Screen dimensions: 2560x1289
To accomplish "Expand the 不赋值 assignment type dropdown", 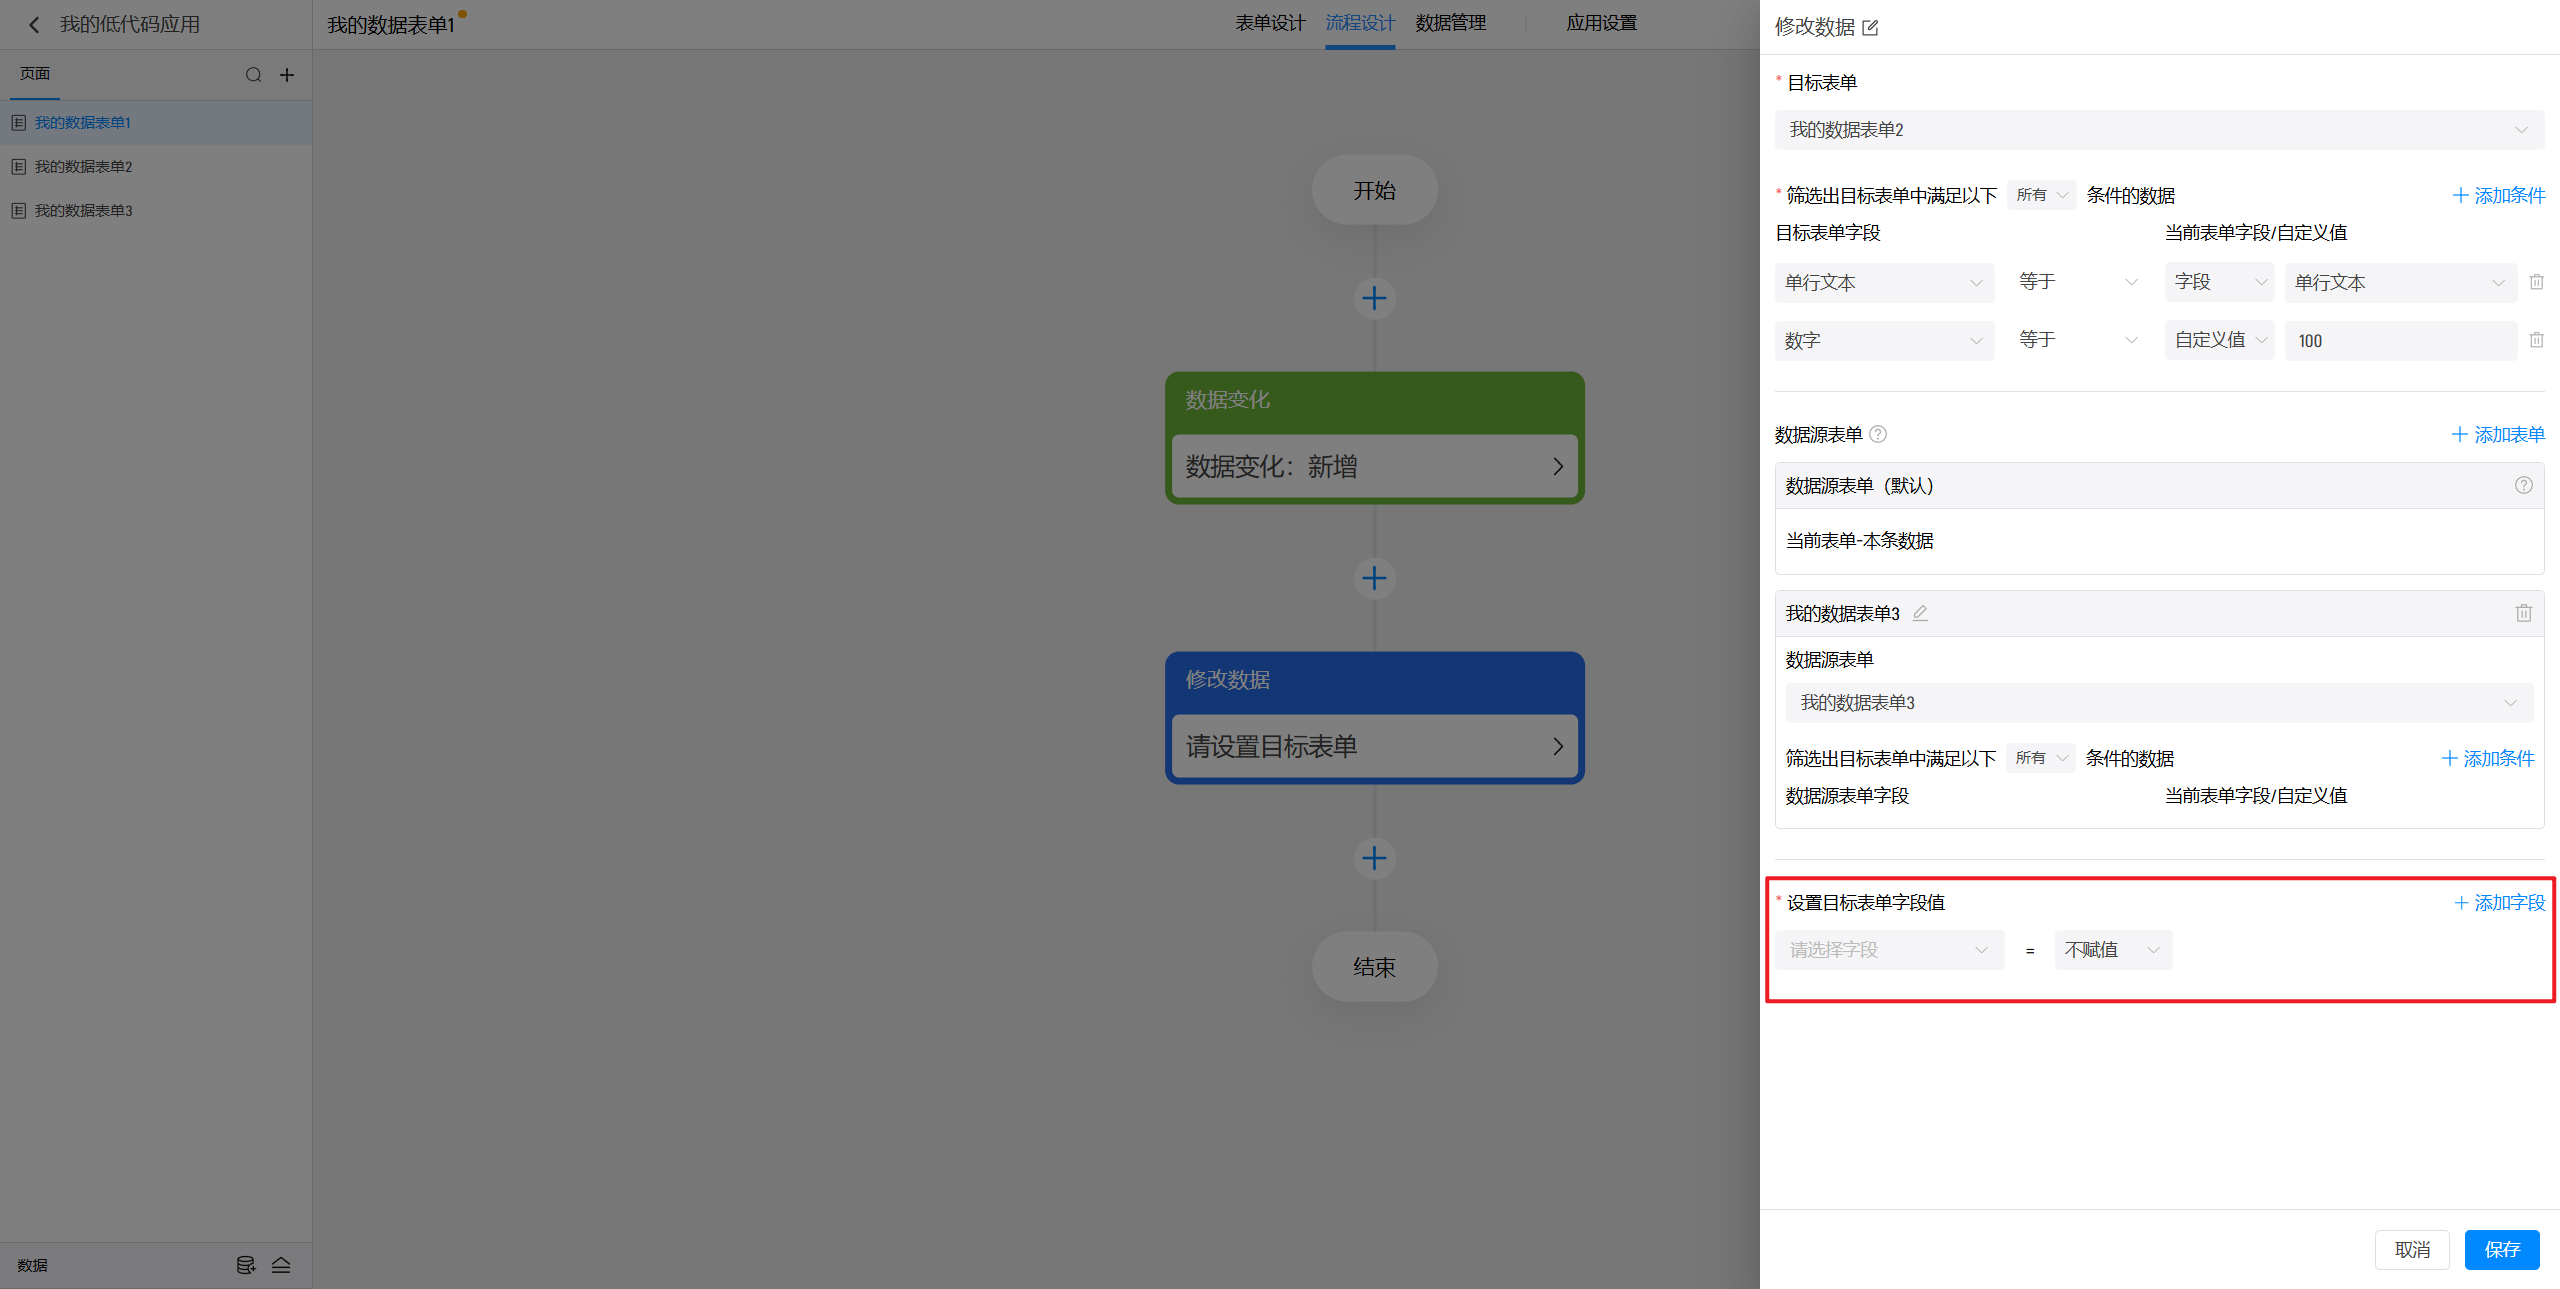I will pyautogui.click(x=2112, y=950).
